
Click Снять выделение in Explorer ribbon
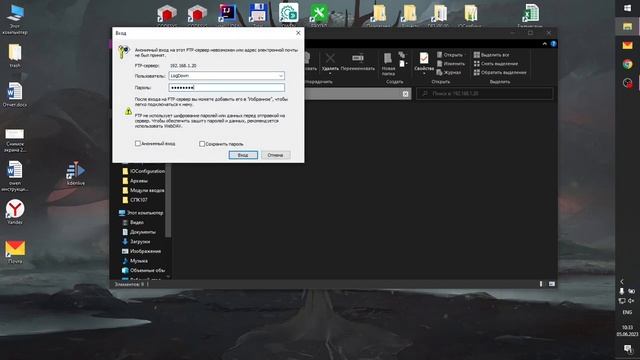click(496, 64)
